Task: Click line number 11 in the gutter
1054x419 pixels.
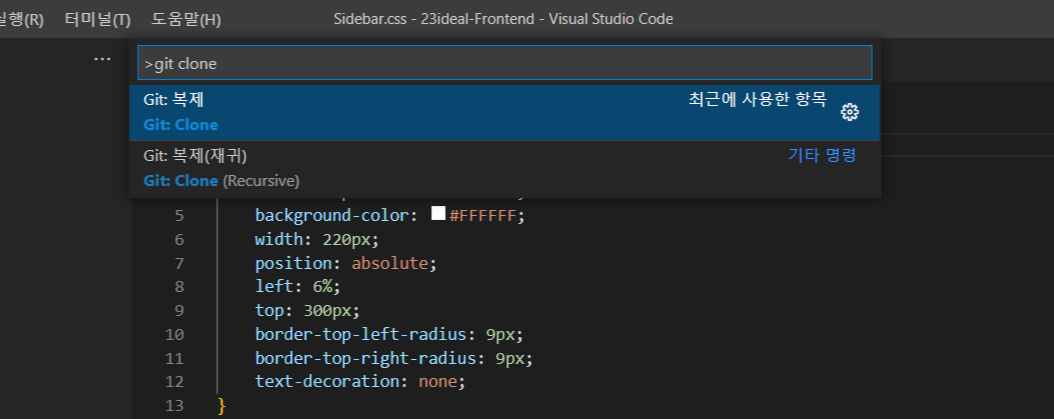Action: pyautogui.click(x=174, y=358)
